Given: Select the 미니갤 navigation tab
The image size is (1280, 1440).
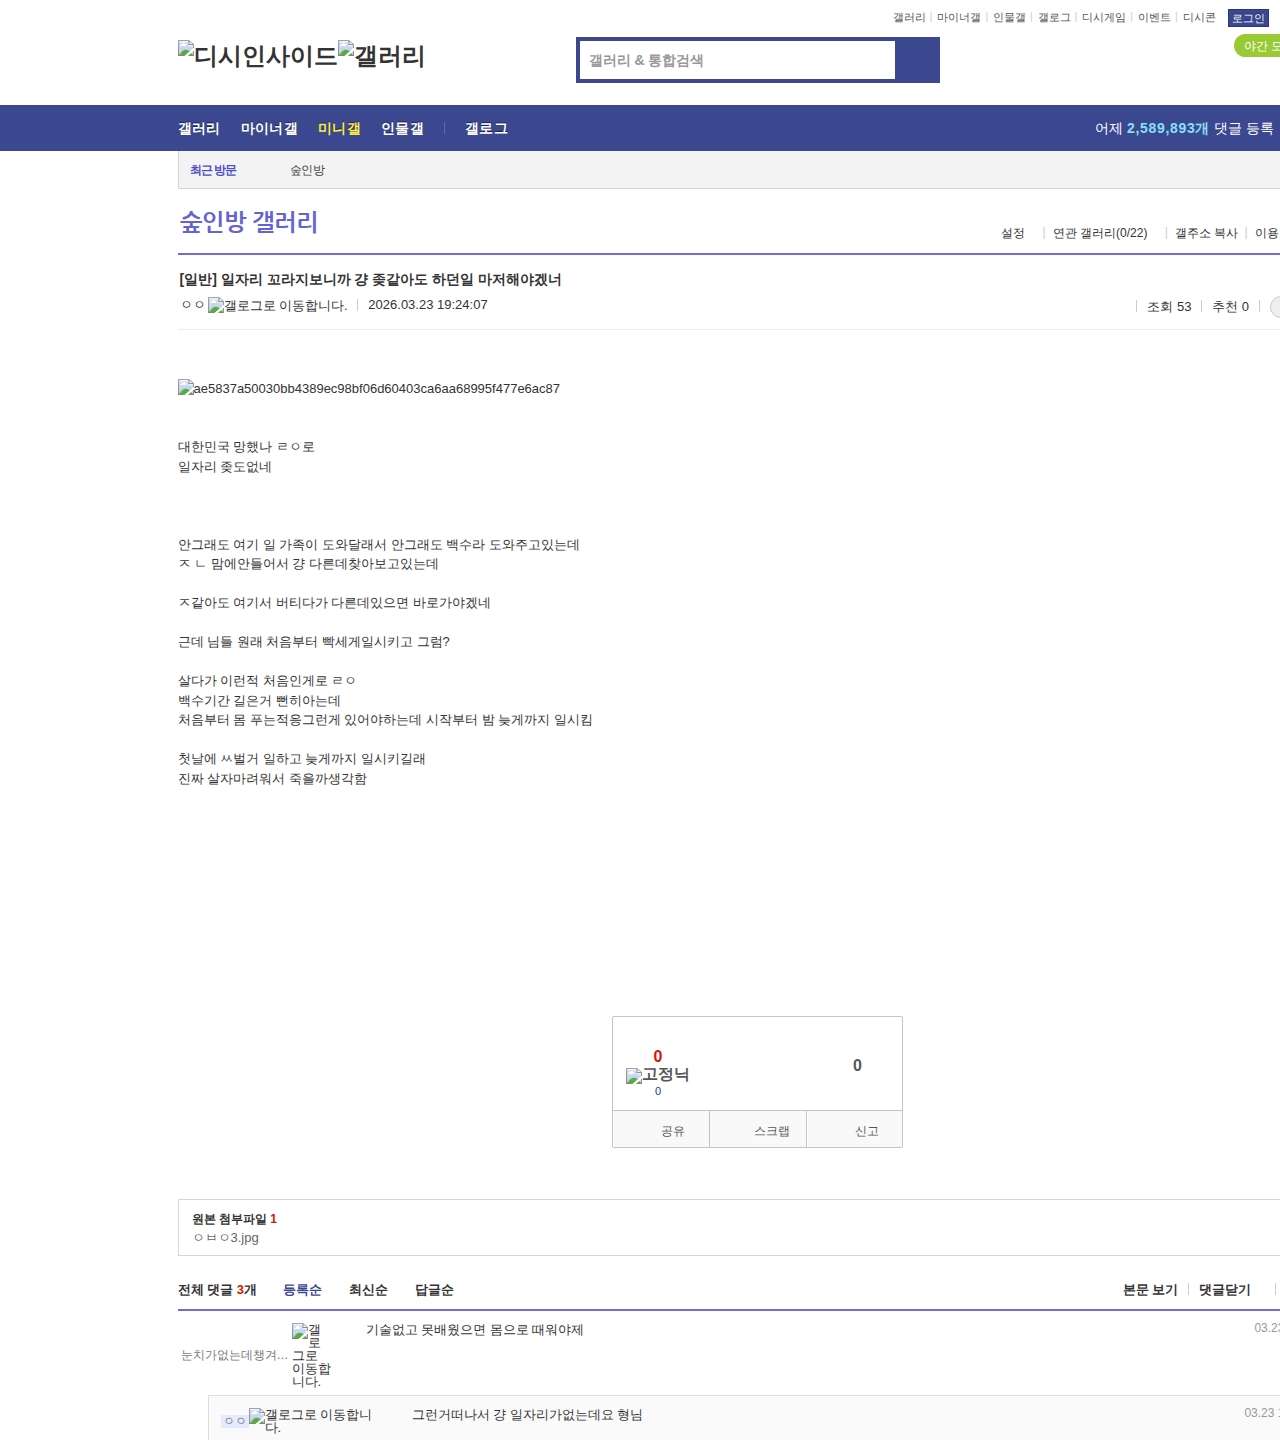Looking at the screenshot, I should 339,129.
